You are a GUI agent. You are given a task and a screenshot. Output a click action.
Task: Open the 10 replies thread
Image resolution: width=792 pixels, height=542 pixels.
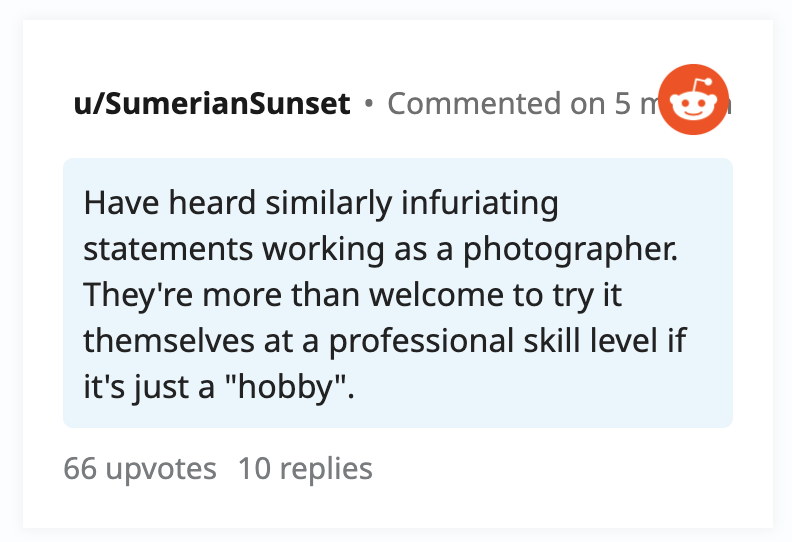[x=305, y=468]
